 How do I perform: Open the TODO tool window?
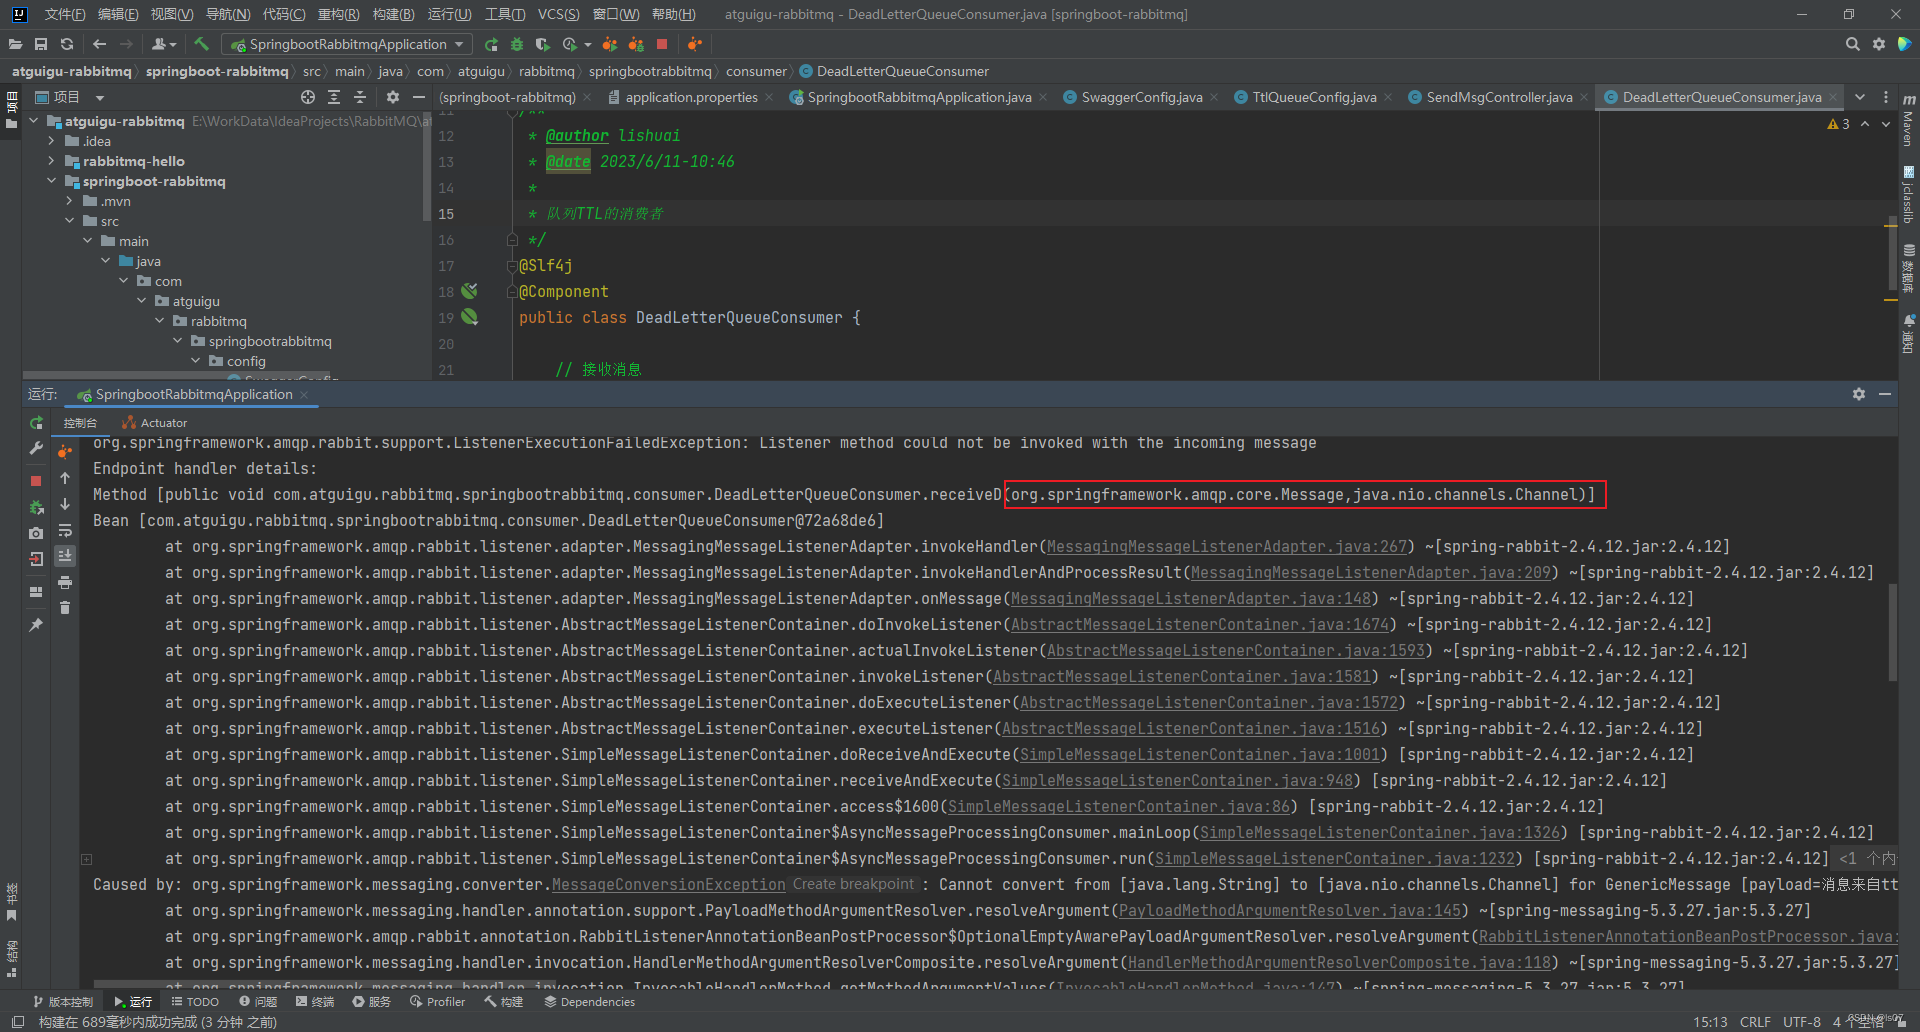pos(194,1002)
